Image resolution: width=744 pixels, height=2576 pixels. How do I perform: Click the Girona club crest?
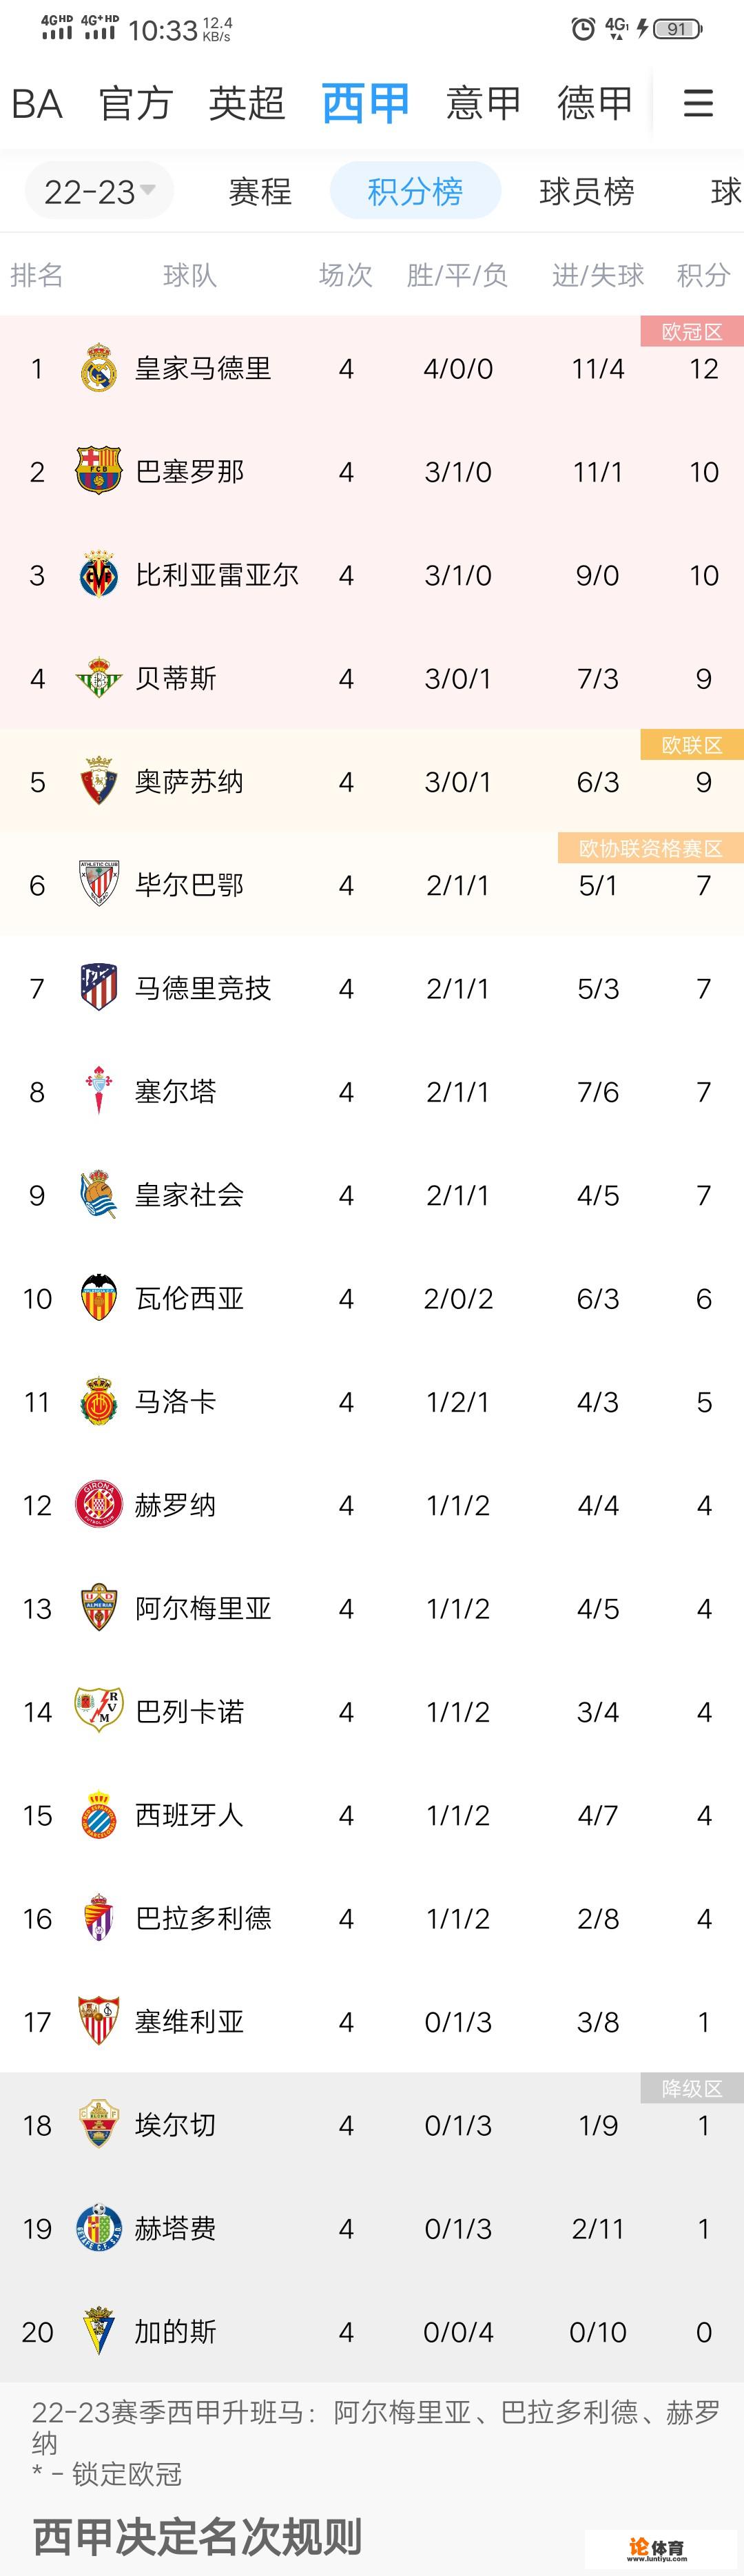point(98,1505)
